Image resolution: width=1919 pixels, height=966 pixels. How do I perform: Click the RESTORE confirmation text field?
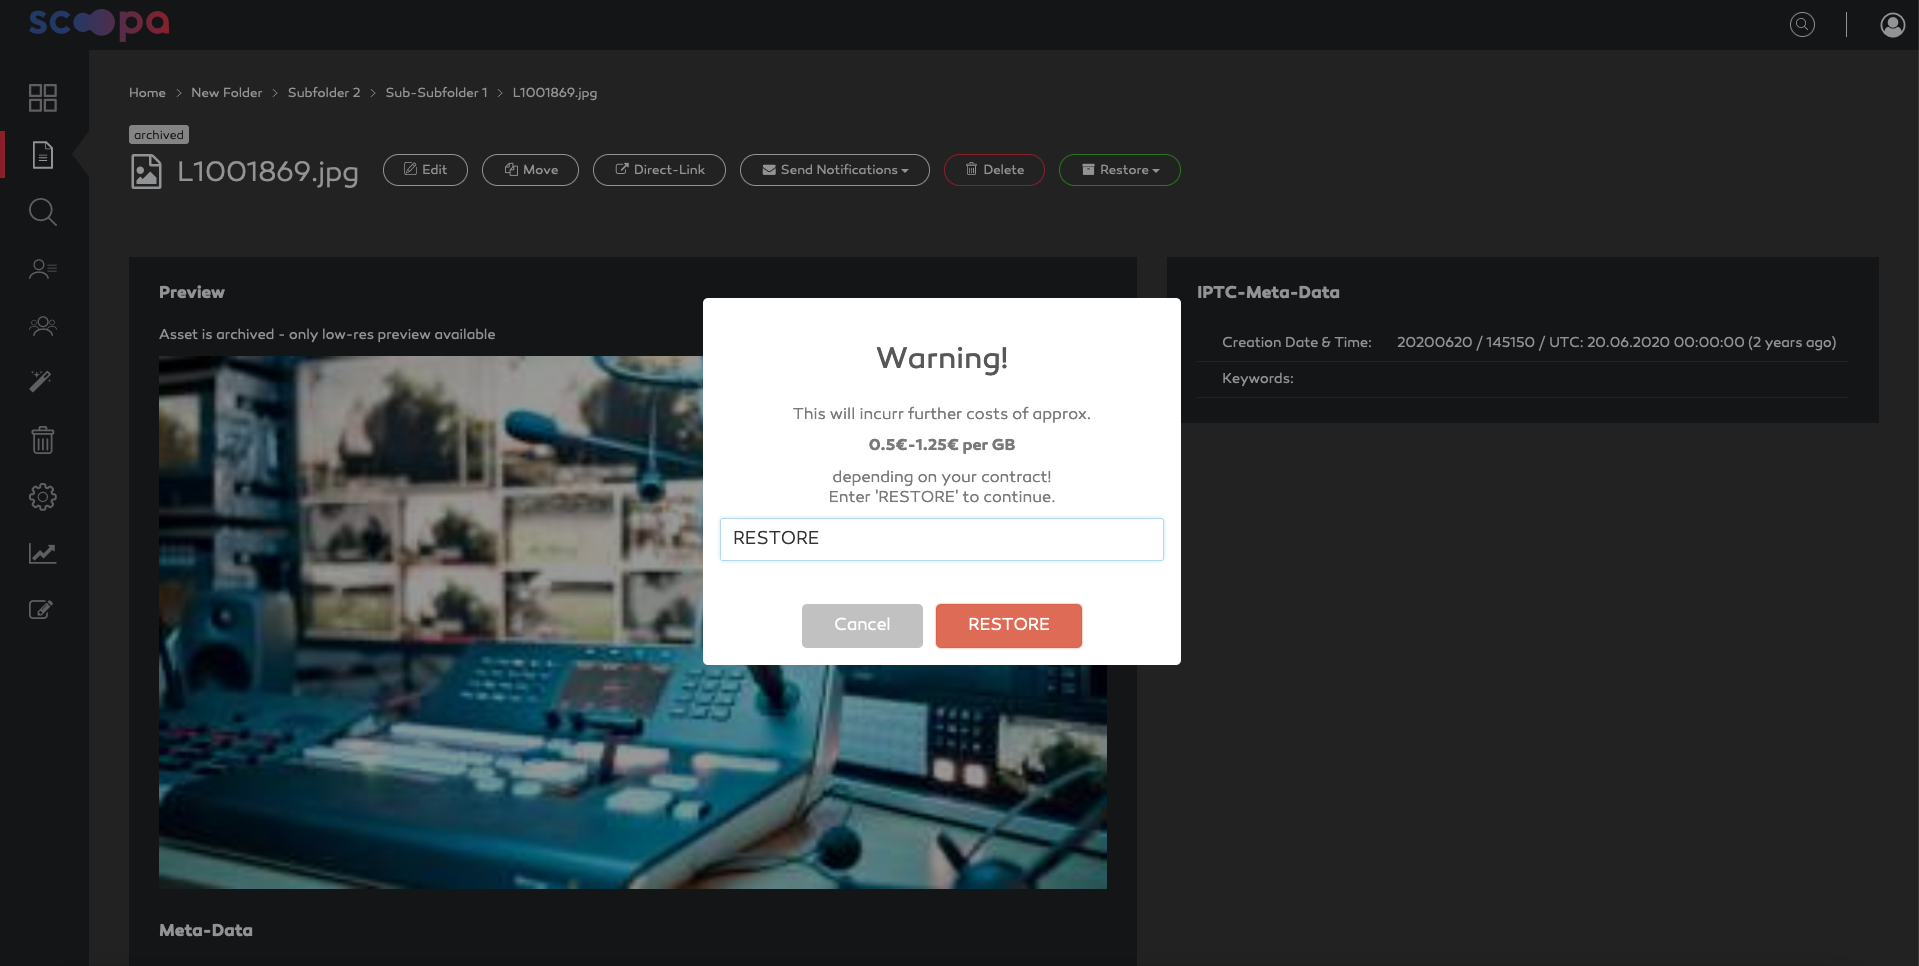(942, 539)
